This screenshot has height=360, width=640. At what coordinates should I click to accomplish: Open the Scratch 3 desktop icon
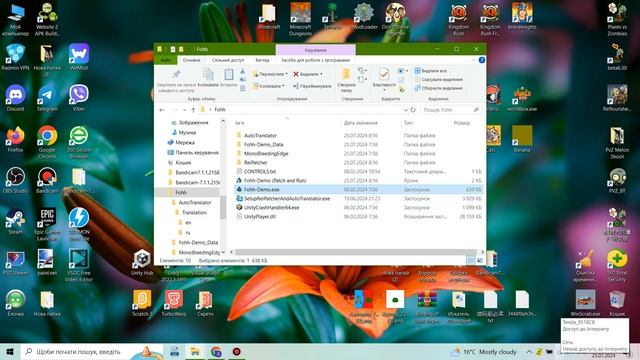coord(142,303)
